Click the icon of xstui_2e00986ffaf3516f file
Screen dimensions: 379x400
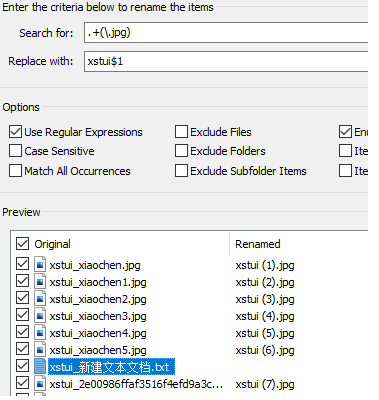[40, 384]
